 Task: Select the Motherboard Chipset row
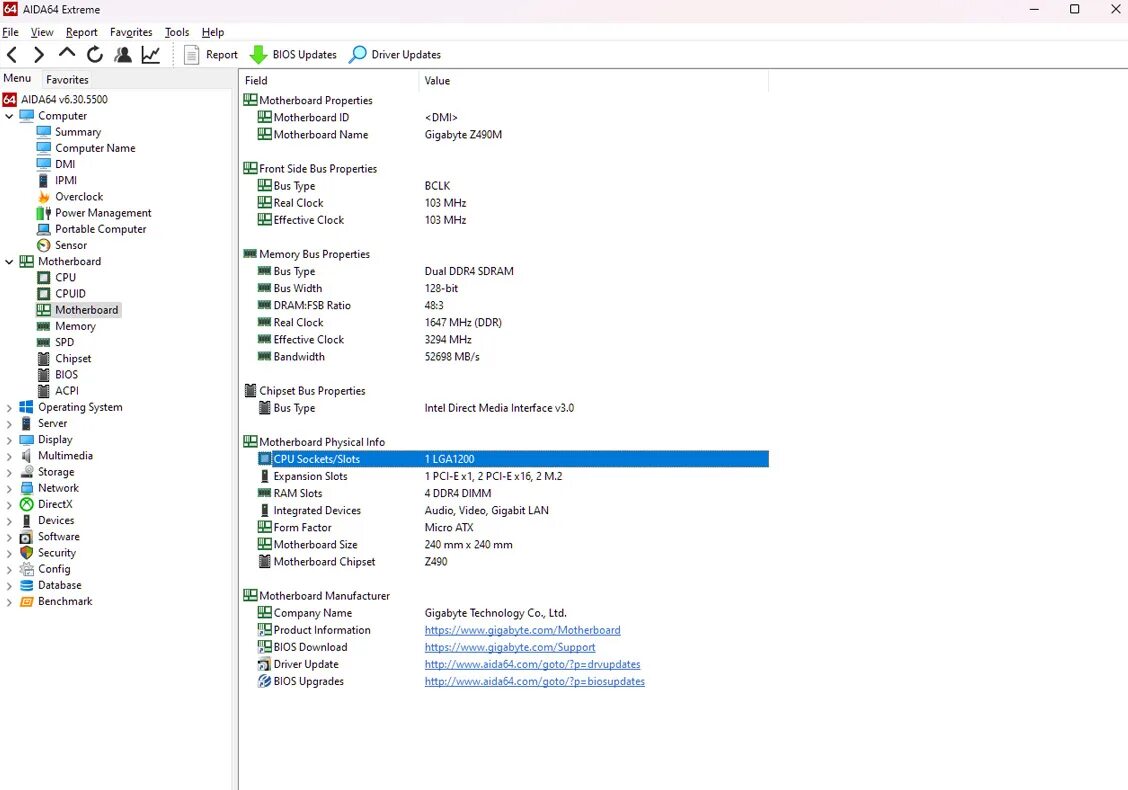coord(513,562)
